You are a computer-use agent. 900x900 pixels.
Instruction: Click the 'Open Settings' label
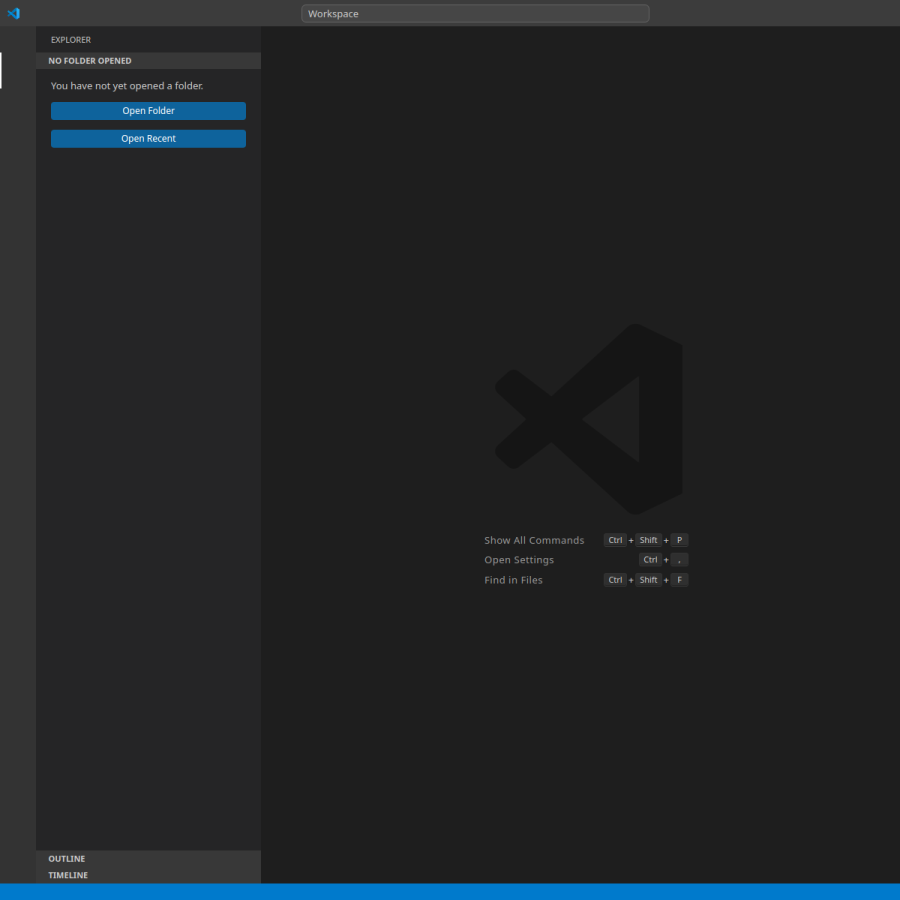click(x=519, y=560)
